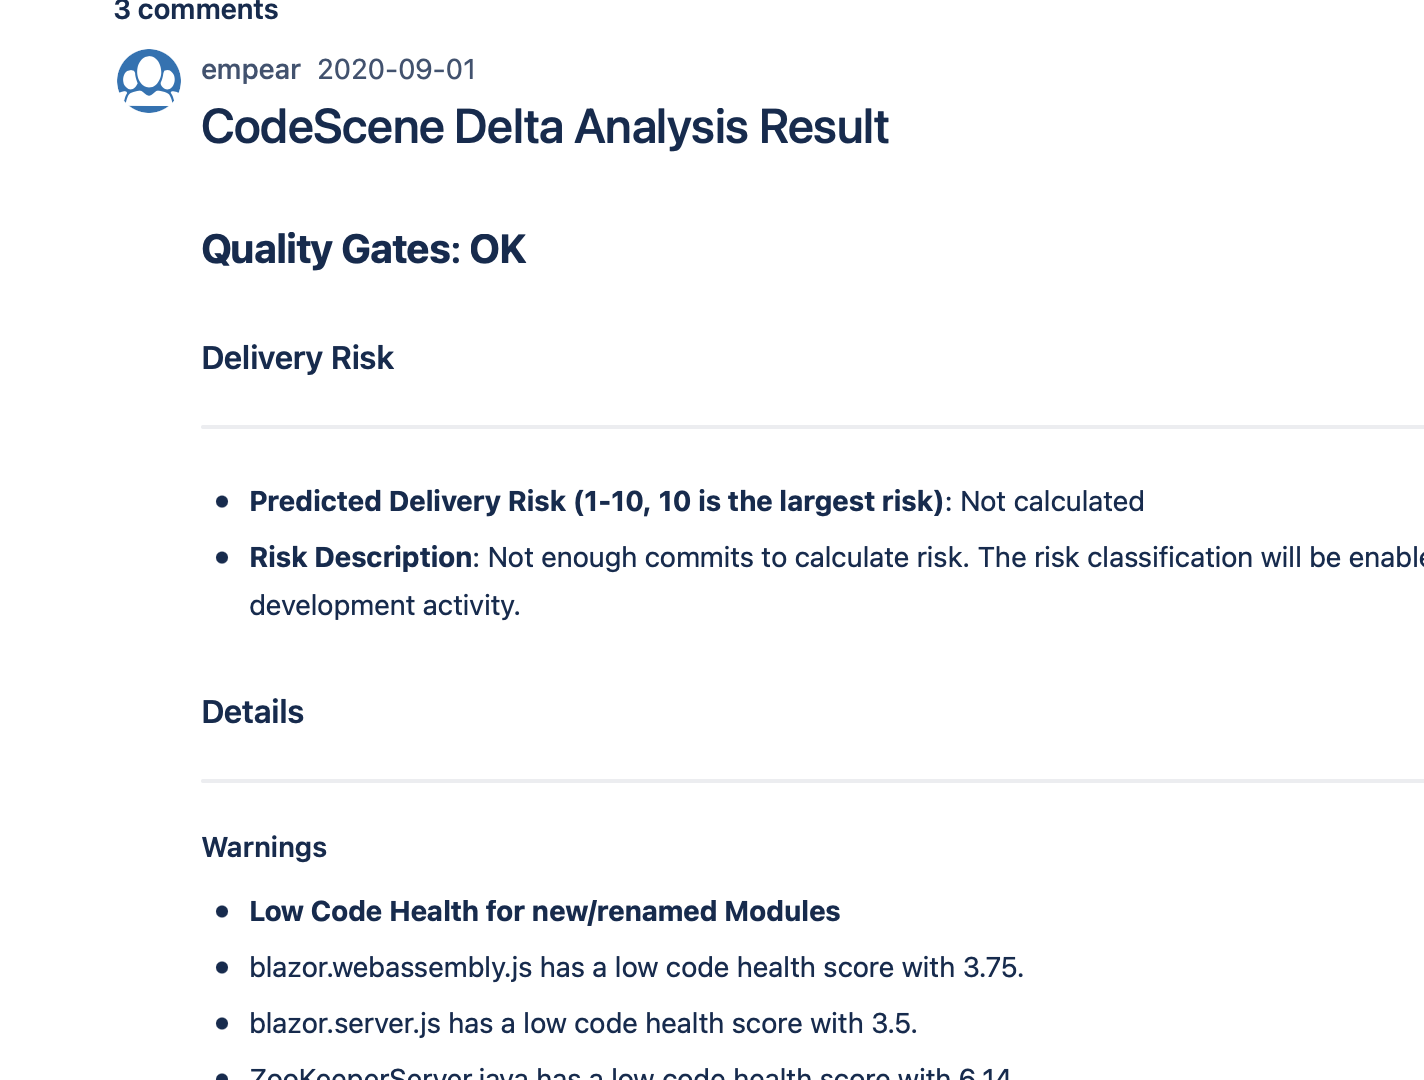Click the Quality Gates: OK heading
This screenshot has width=1424, height=1080.
click(x=364, y=250)
